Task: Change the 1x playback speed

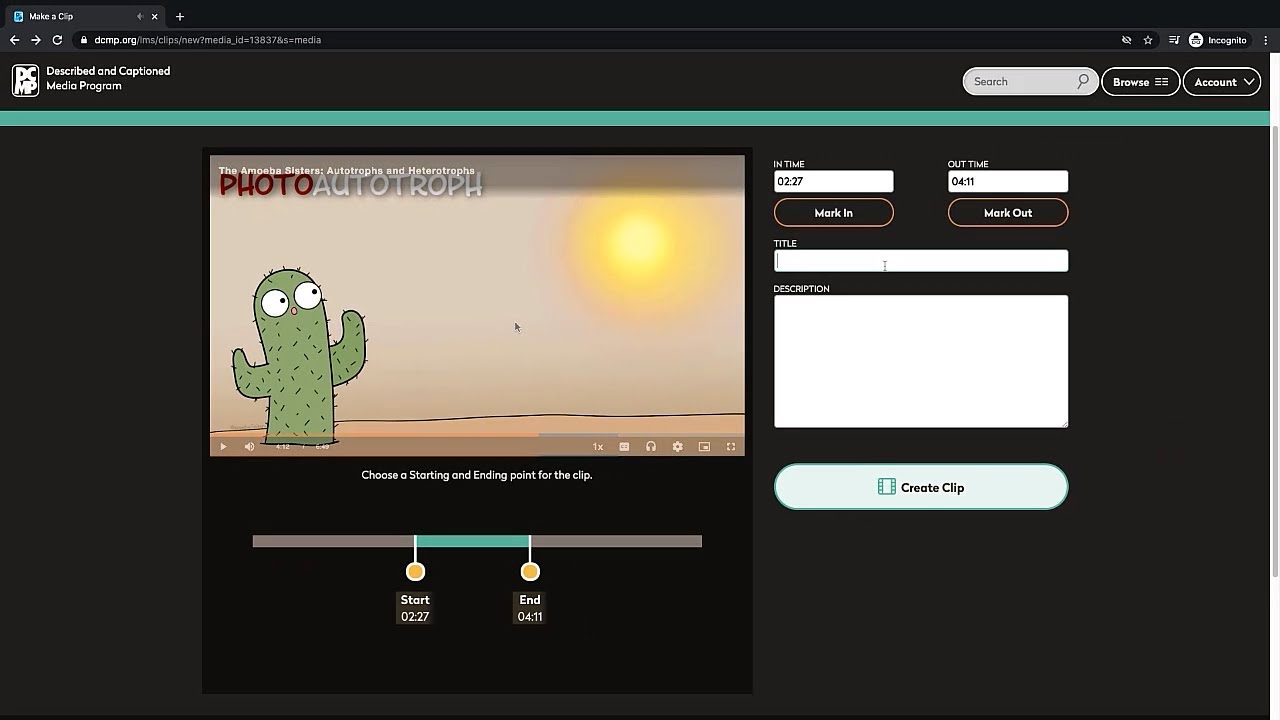Action: 598,447
